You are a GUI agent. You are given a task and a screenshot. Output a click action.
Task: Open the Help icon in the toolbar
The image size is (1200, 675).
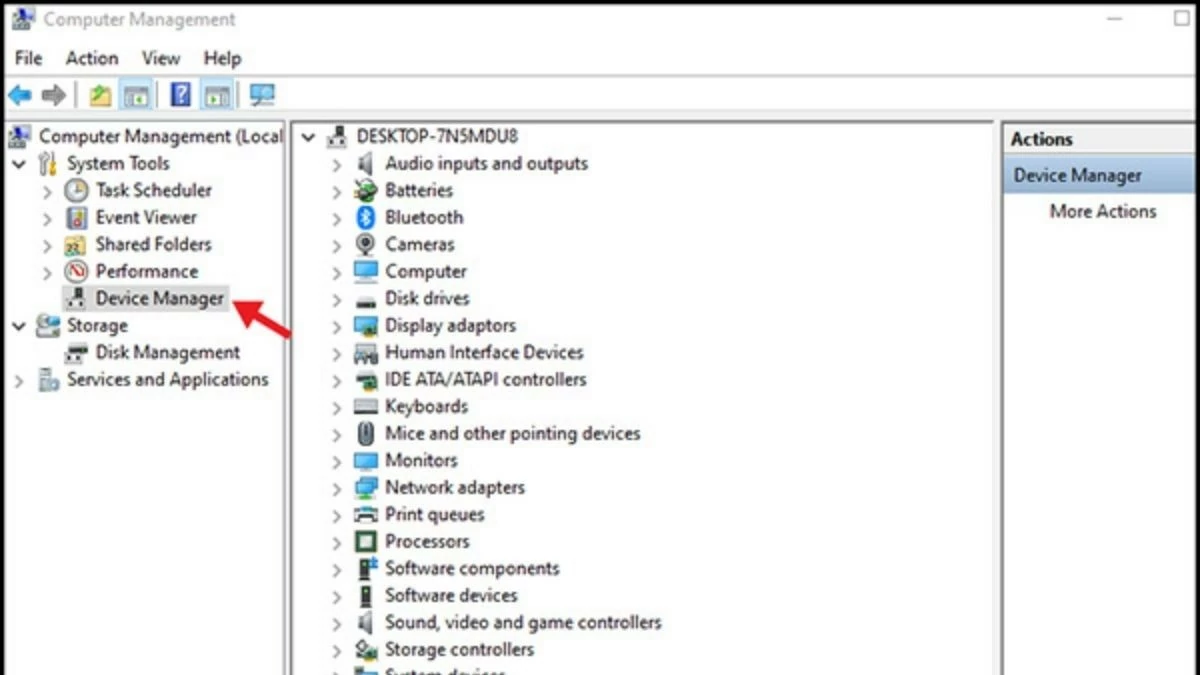pos(180,94)
